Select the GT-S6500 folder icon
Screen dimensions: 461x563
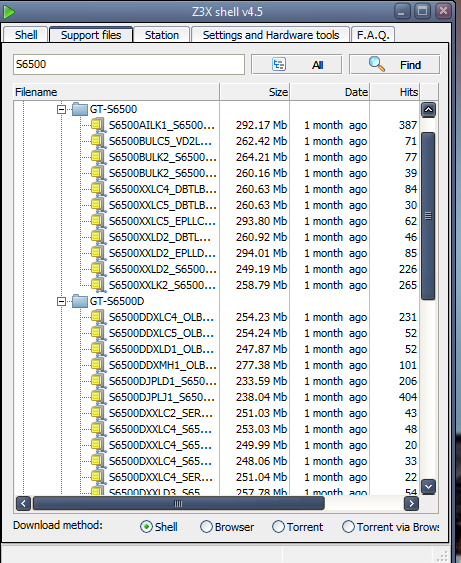[80, 109]
